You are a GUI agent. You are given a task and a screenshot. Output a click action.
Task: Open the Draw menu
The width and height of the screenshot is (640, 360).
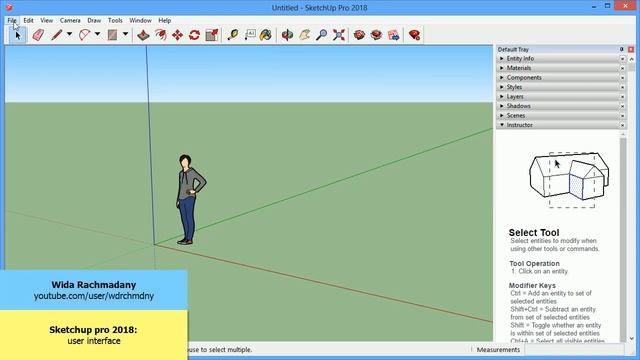tap(94, 20)
